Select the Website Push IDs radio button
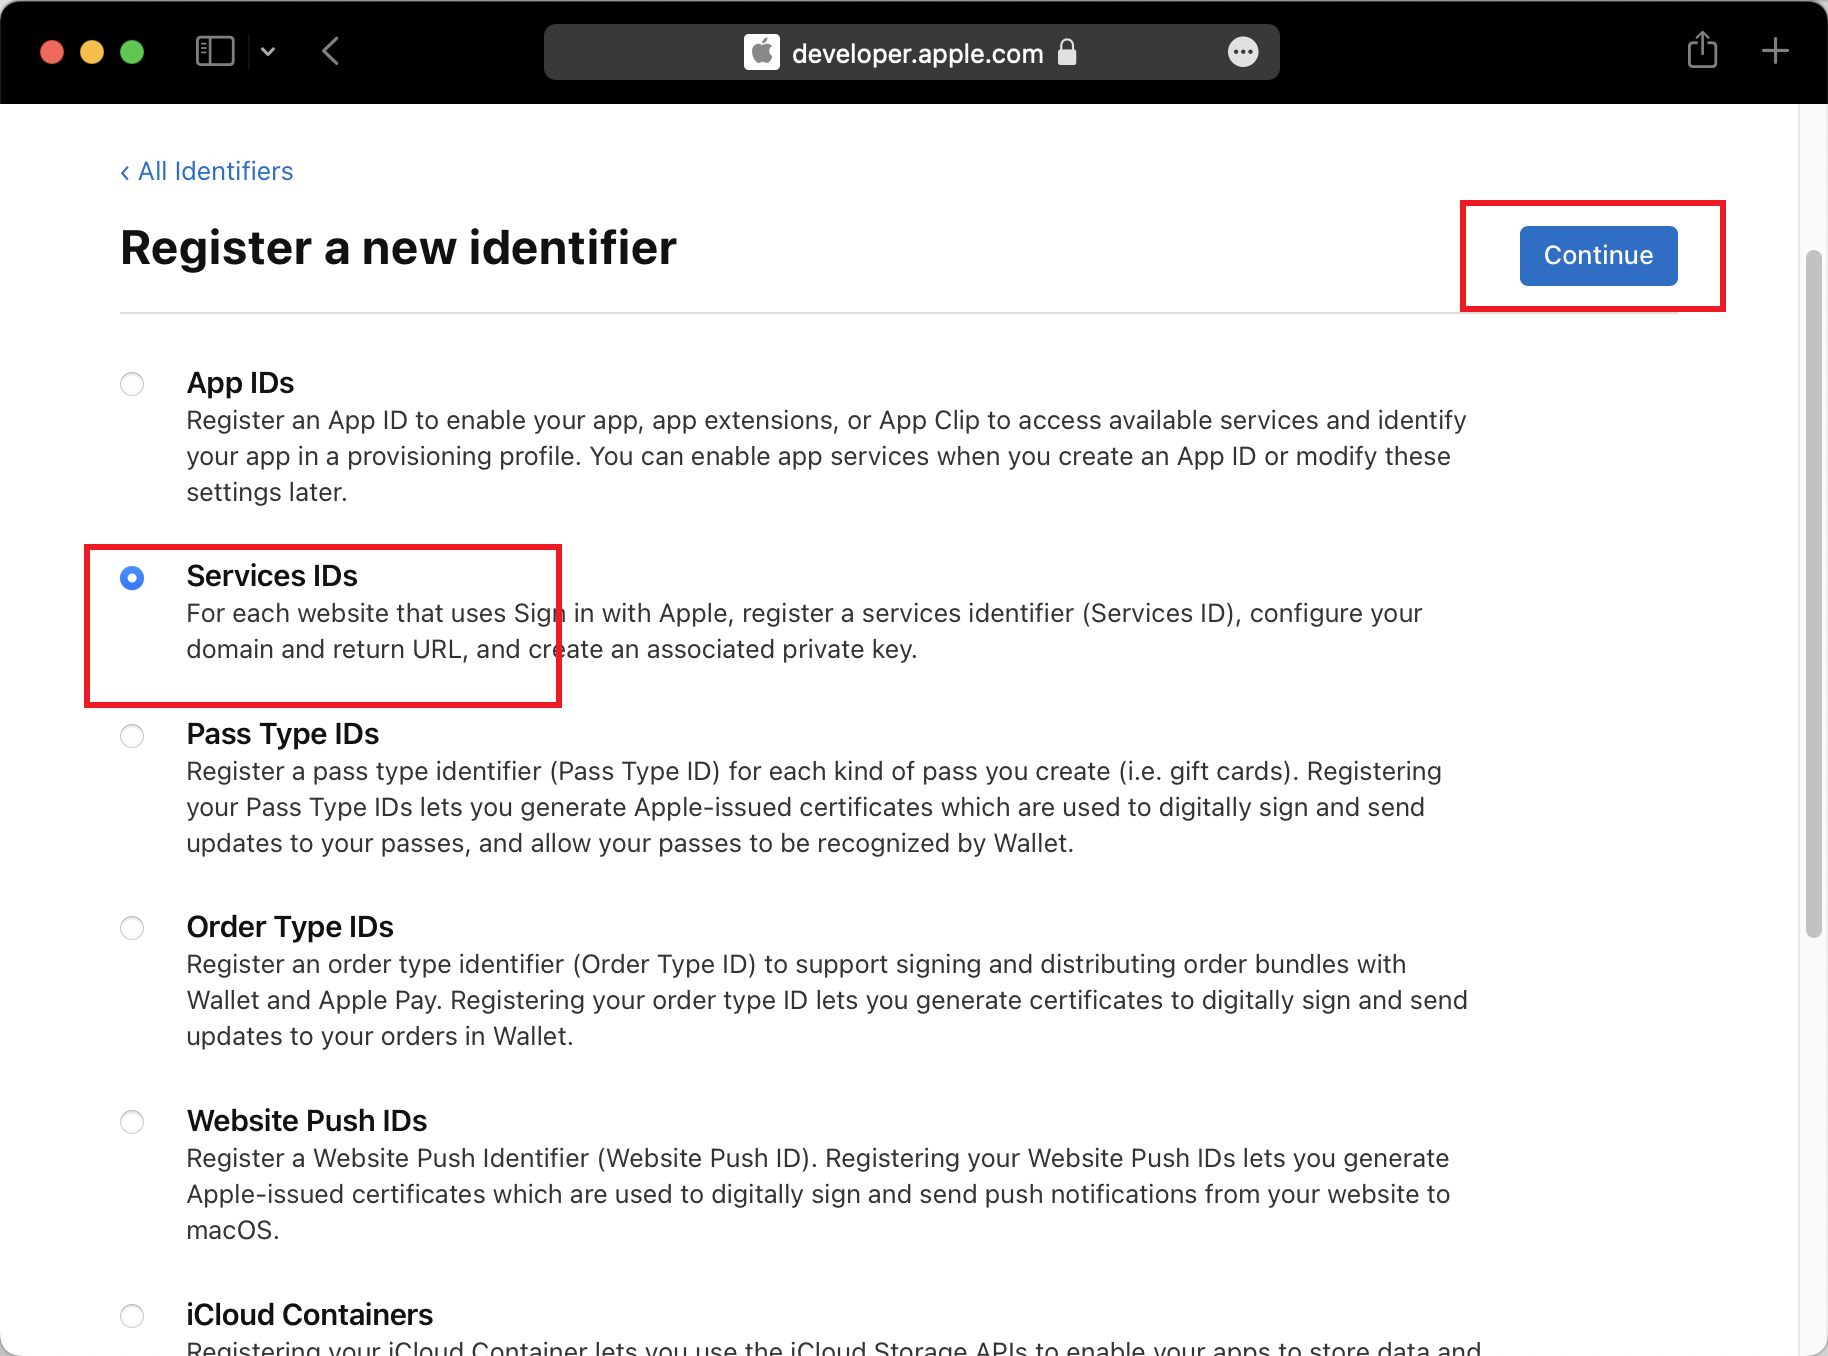1828x1356 pixels. click(132, 1122)
